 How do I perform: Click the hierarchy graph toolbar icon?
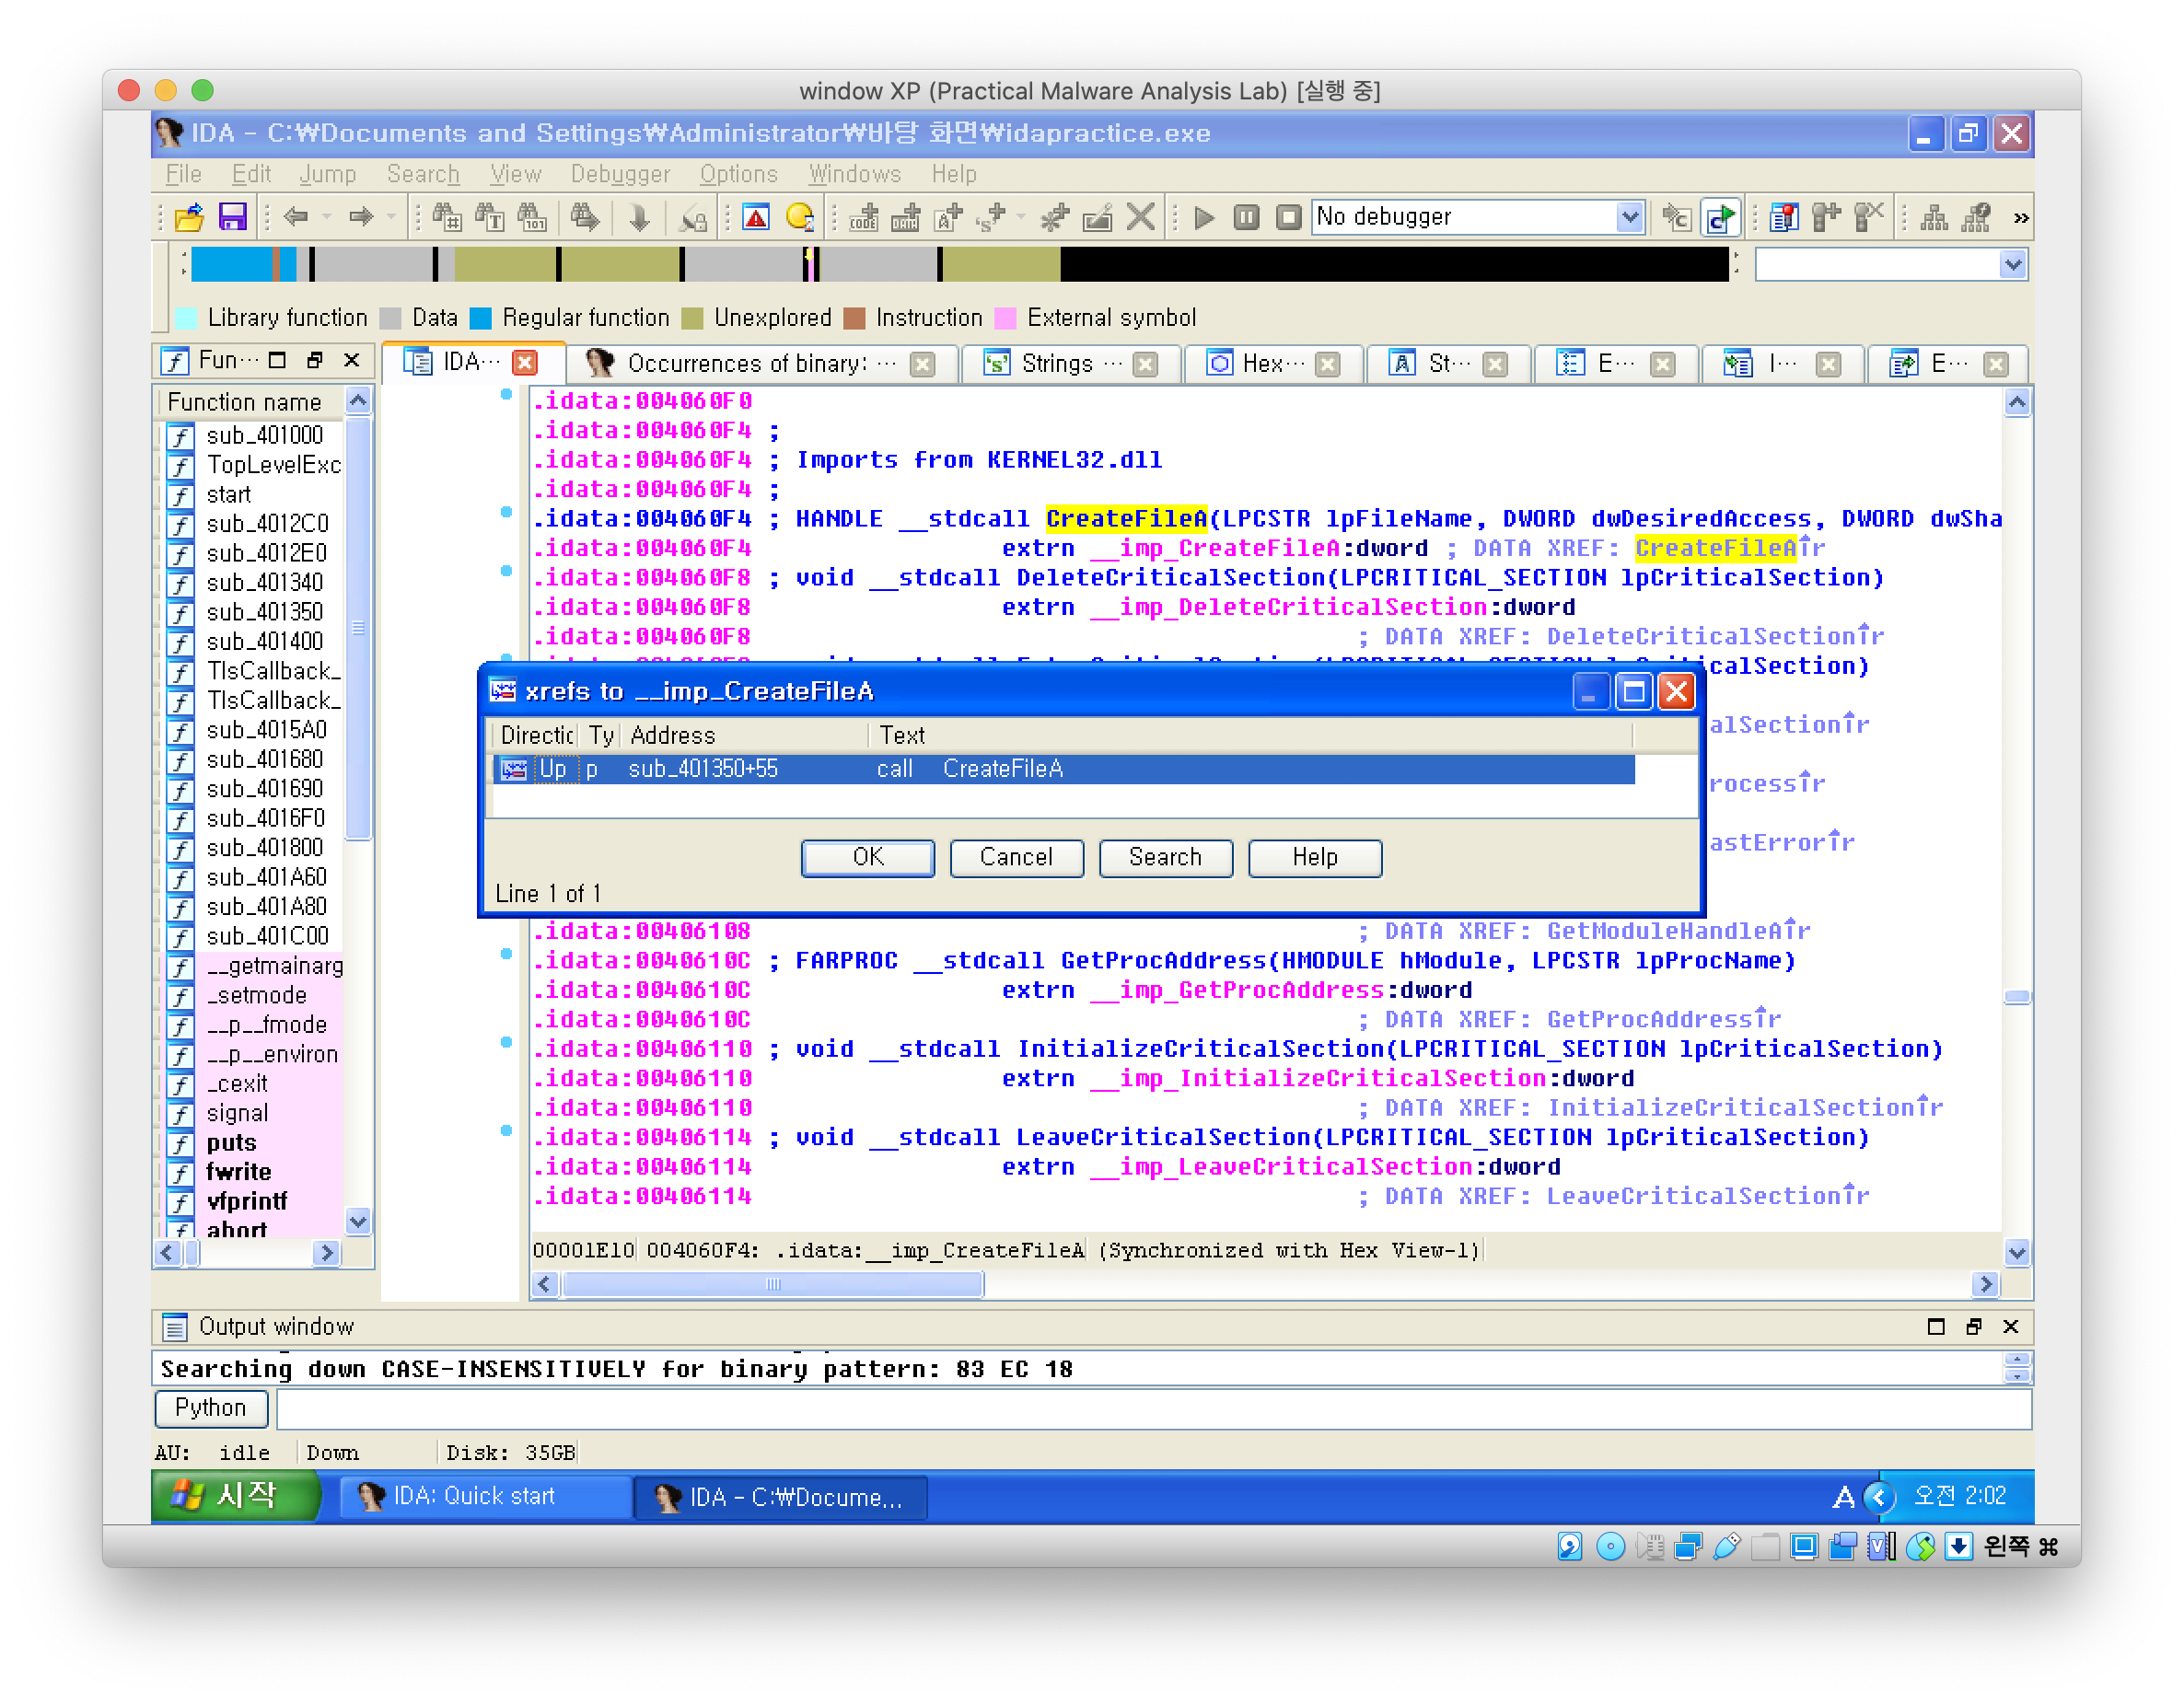click(1934, 217)
